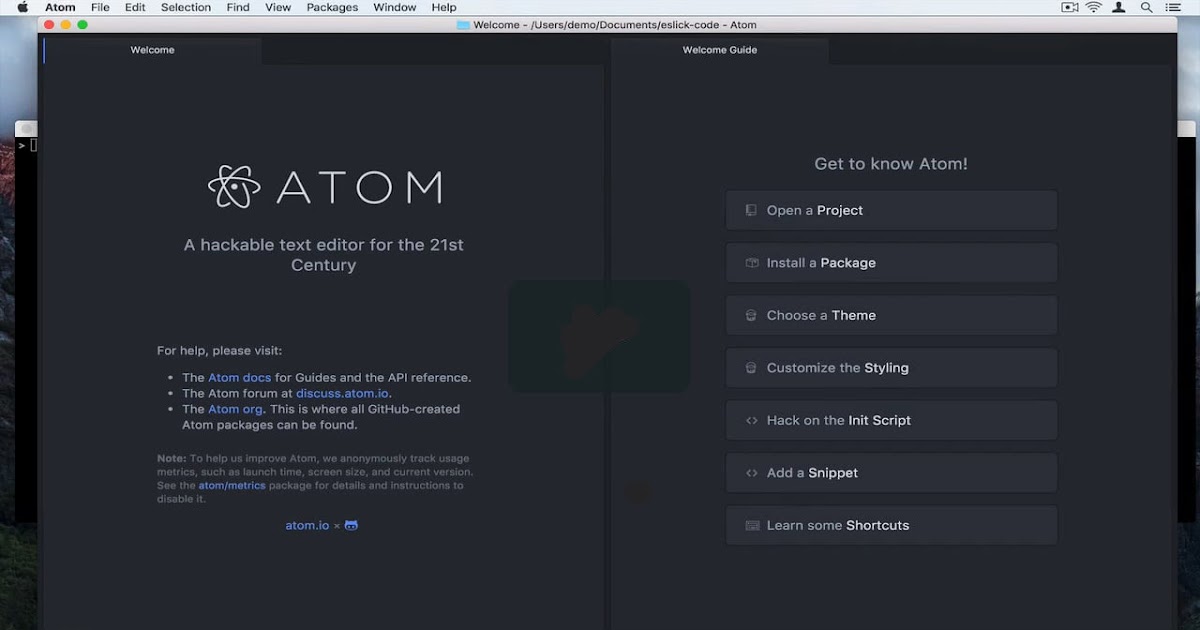Click the package icon beside Install a Package
Screen dimensions: 1200x630
point(750,262)
